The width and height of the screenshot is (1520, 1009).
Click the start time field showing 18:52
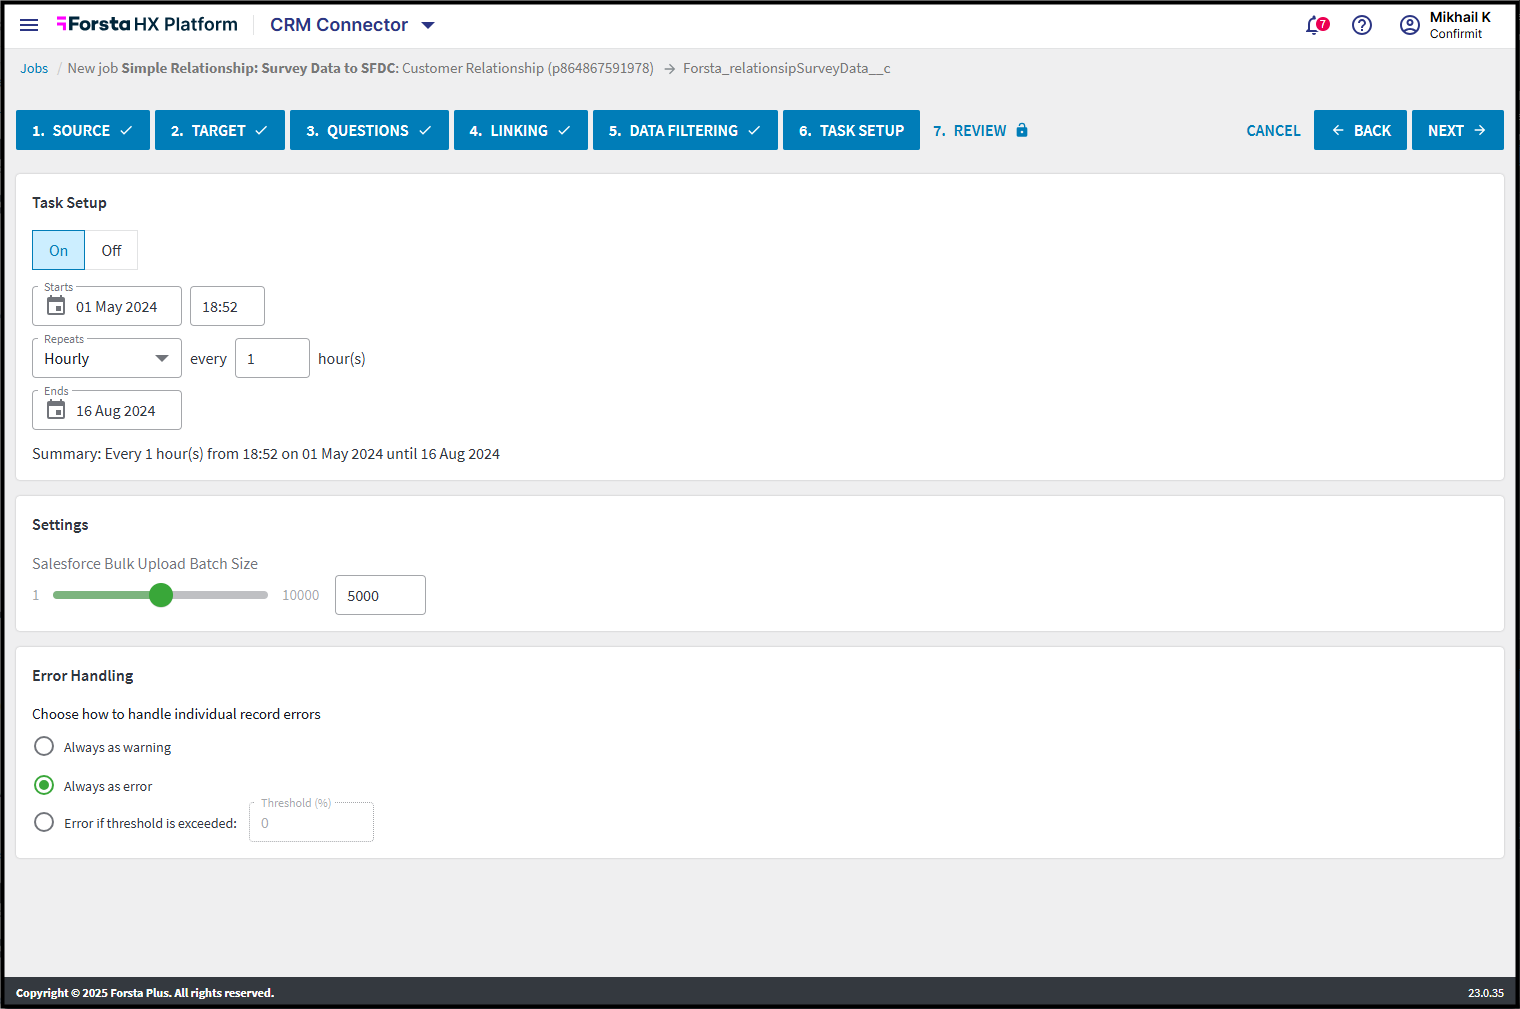(x=227, y=306)
